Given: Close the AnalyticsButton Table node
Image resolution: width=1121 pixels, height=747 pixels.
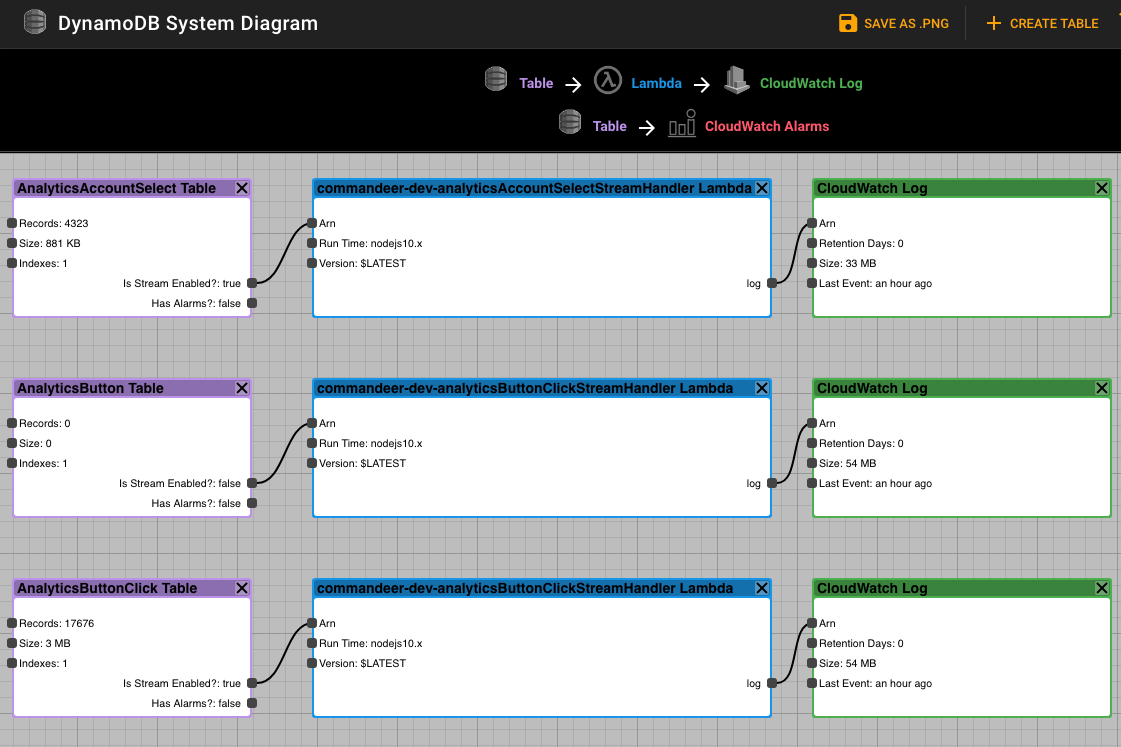Looking at the screenshot, I should click(x=242, y=388).
